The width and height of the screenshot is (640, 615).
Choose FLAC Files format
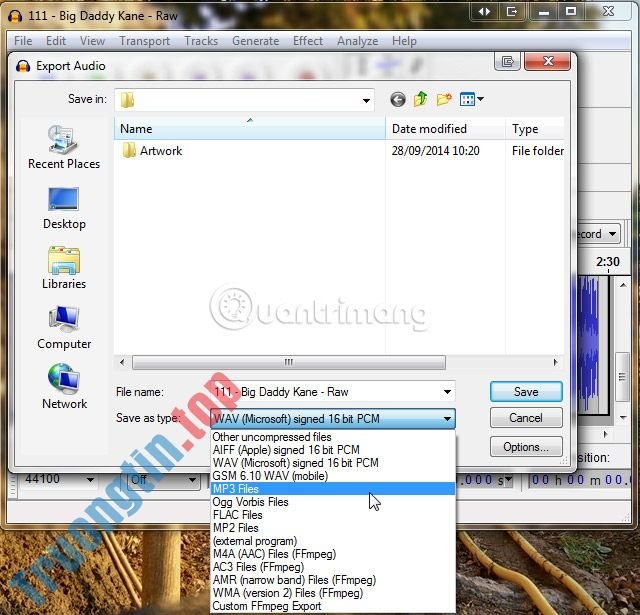[333, 515]
